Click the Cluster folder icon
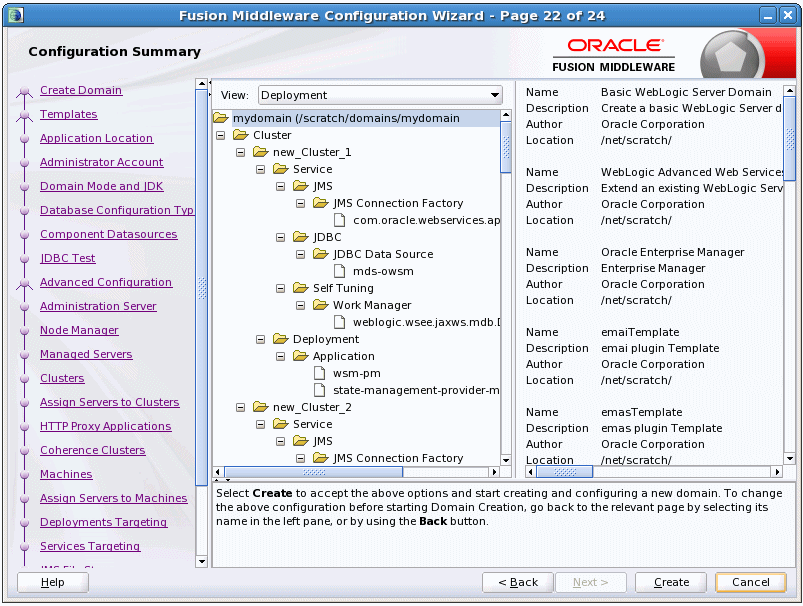 (x=241, y=135)
